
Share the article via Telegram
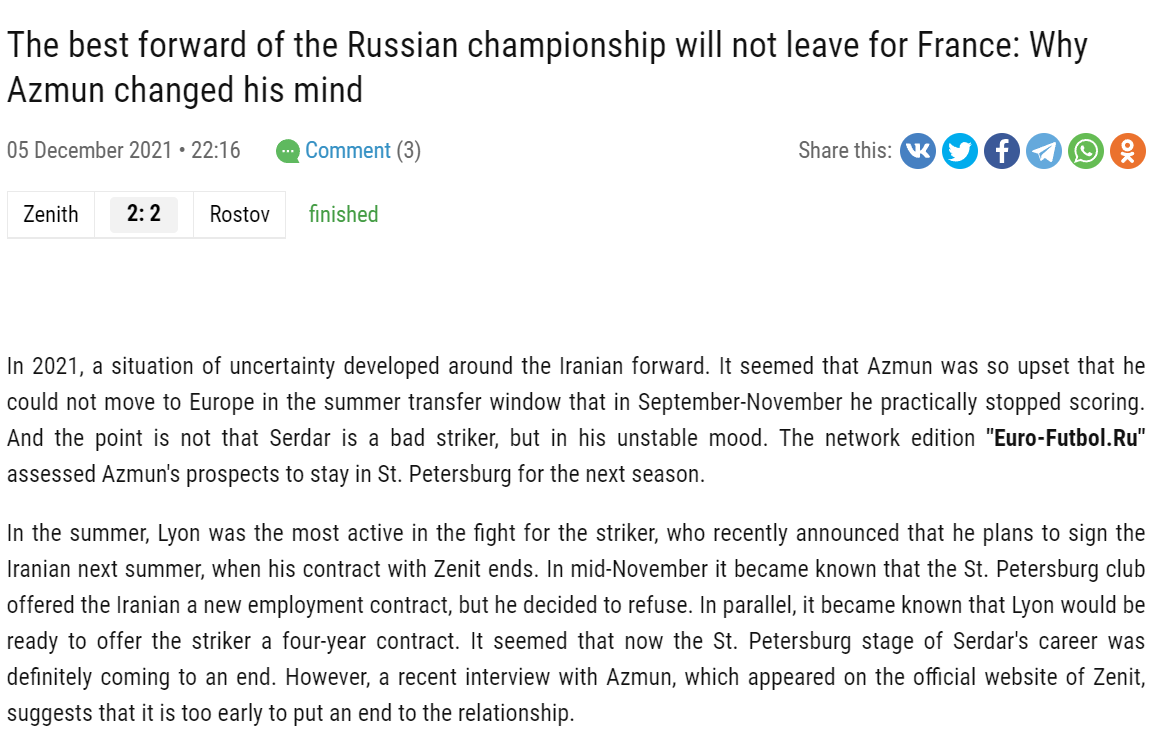point(1043,151)
